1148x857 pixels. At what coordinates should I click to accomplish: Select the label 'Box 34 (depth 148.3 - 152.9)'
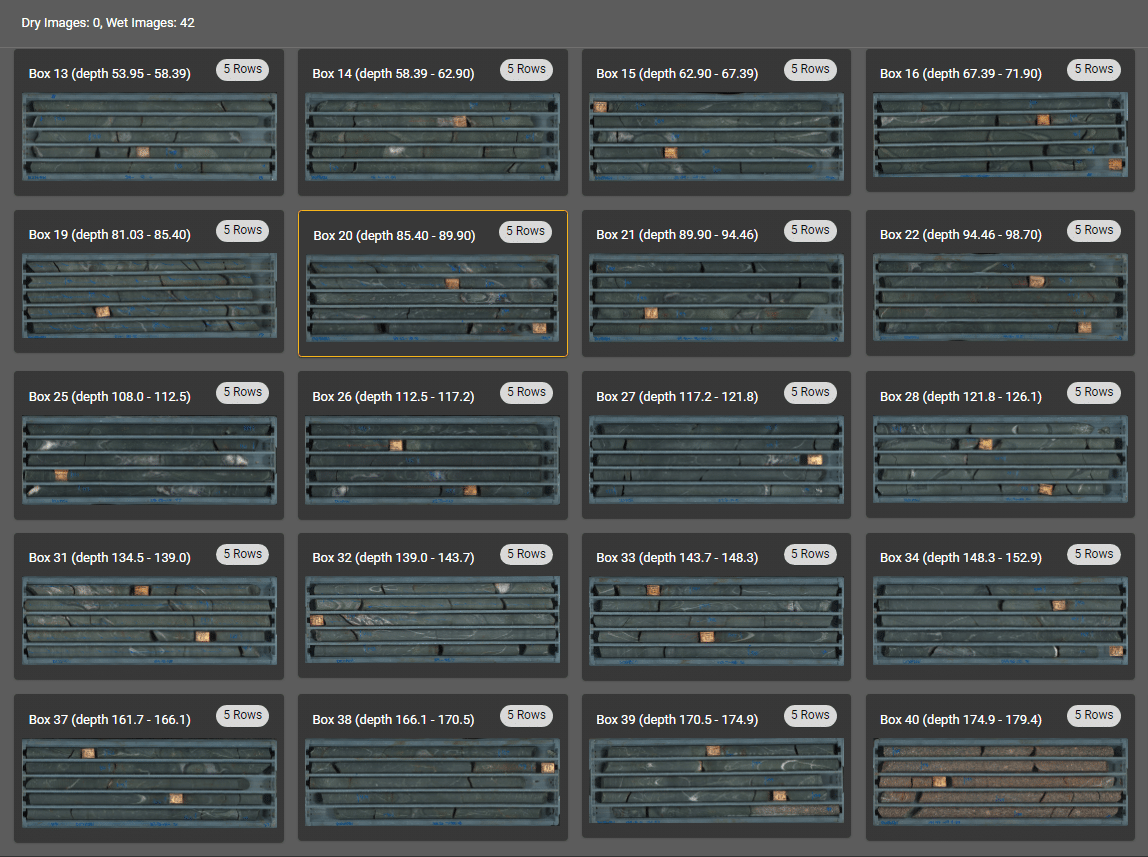[x=961, y=558]
